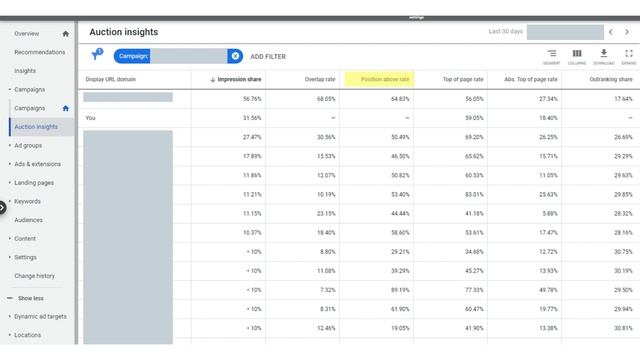The image size is (640, 360).
Task: Click the 31.56% impression share value
Action: (252, 118)
